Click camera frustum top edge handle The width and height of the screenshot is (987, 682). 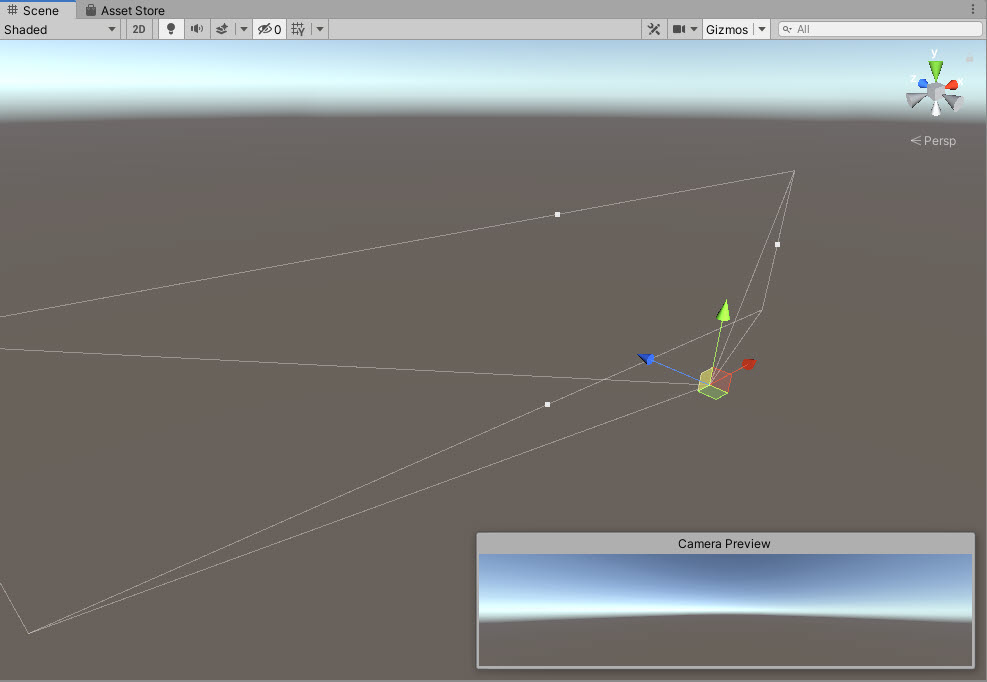pyautogui.click(x=557, y=215)
